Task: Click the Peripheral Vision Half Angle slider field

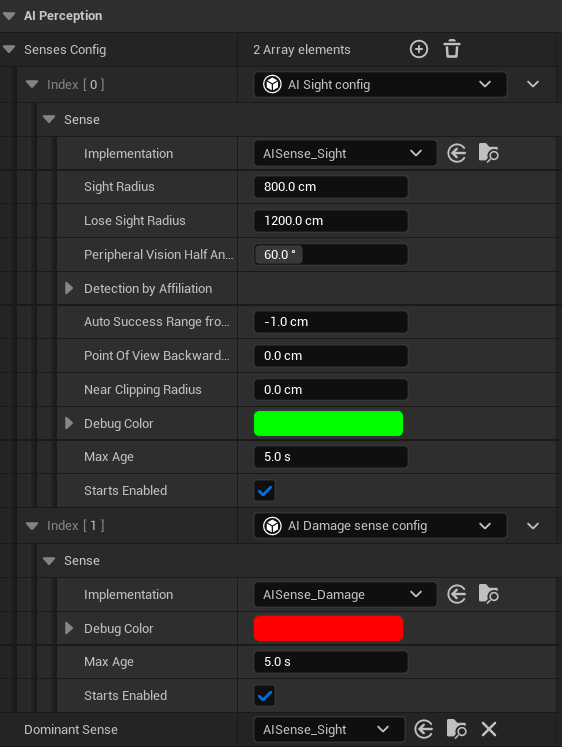Action: (x=331, y=254)
